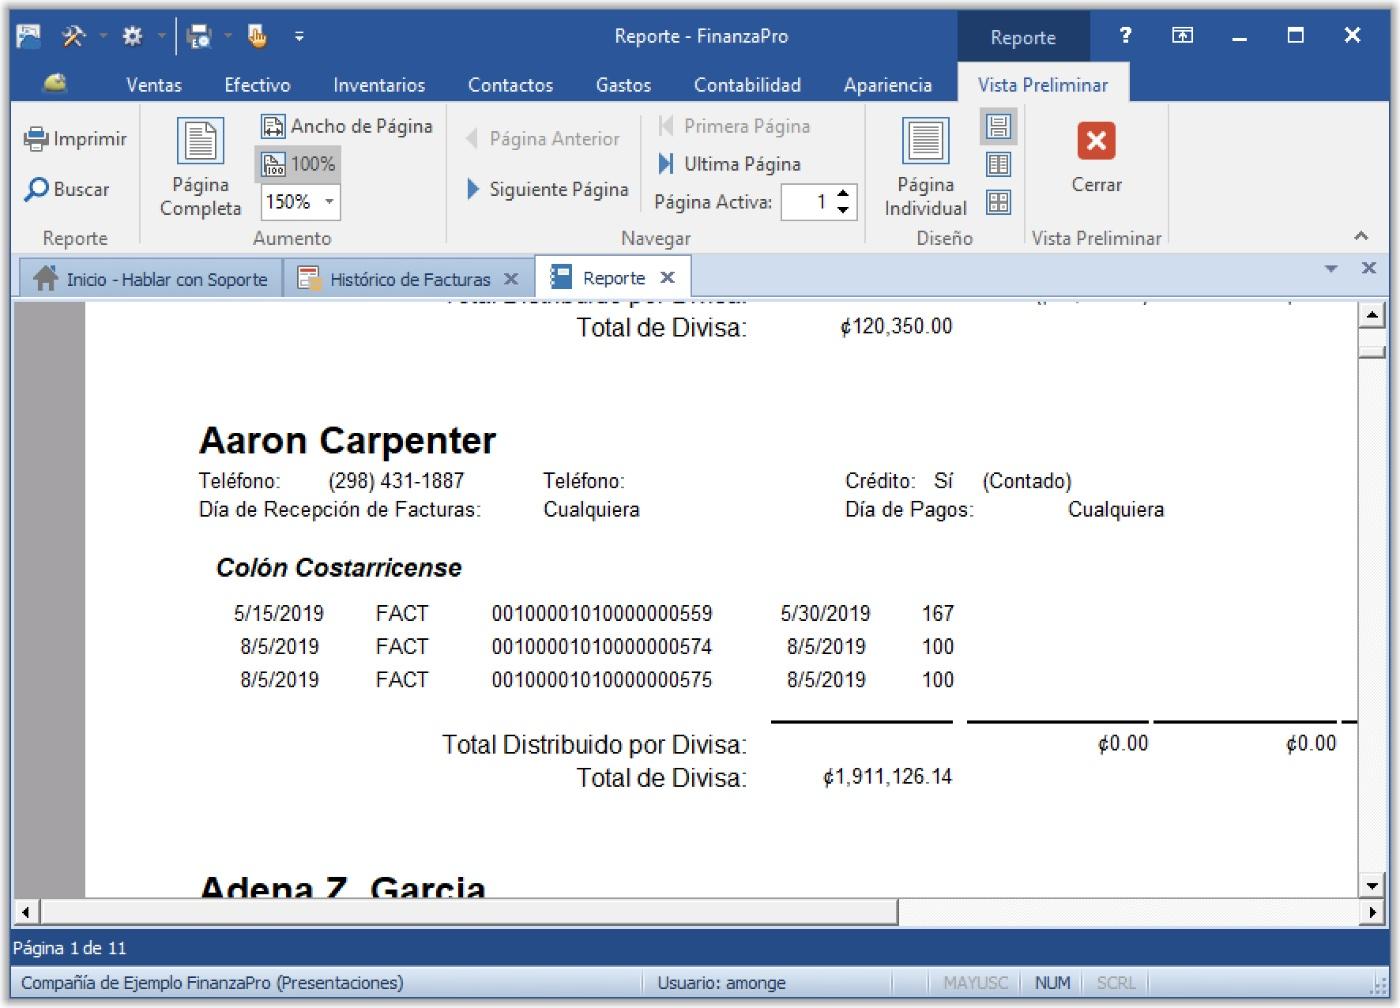The image size is (1400, 1008).
Task: Open the help question mark
Action: pos(1125,36)
